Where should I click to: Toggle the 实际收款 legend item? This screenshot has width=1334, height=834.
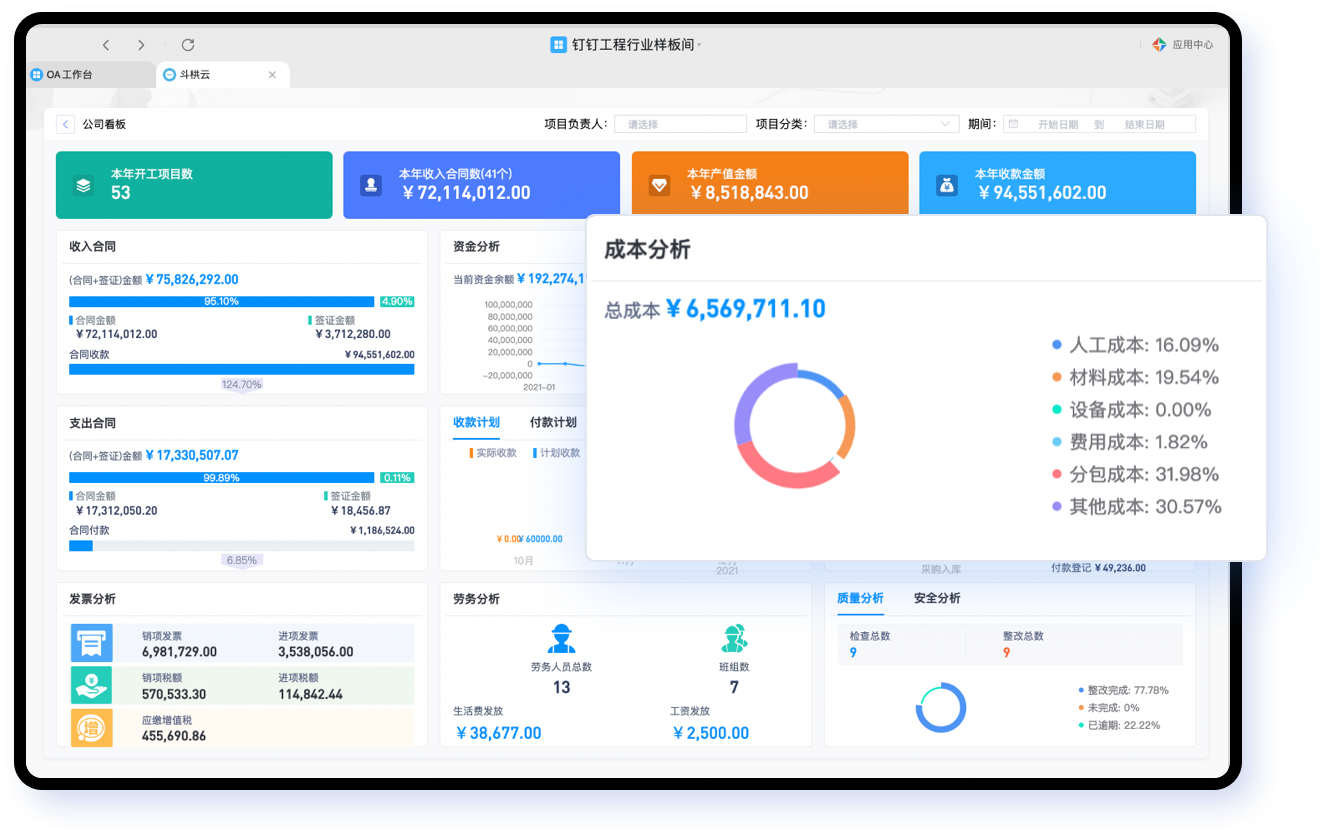tap(493, 453)
